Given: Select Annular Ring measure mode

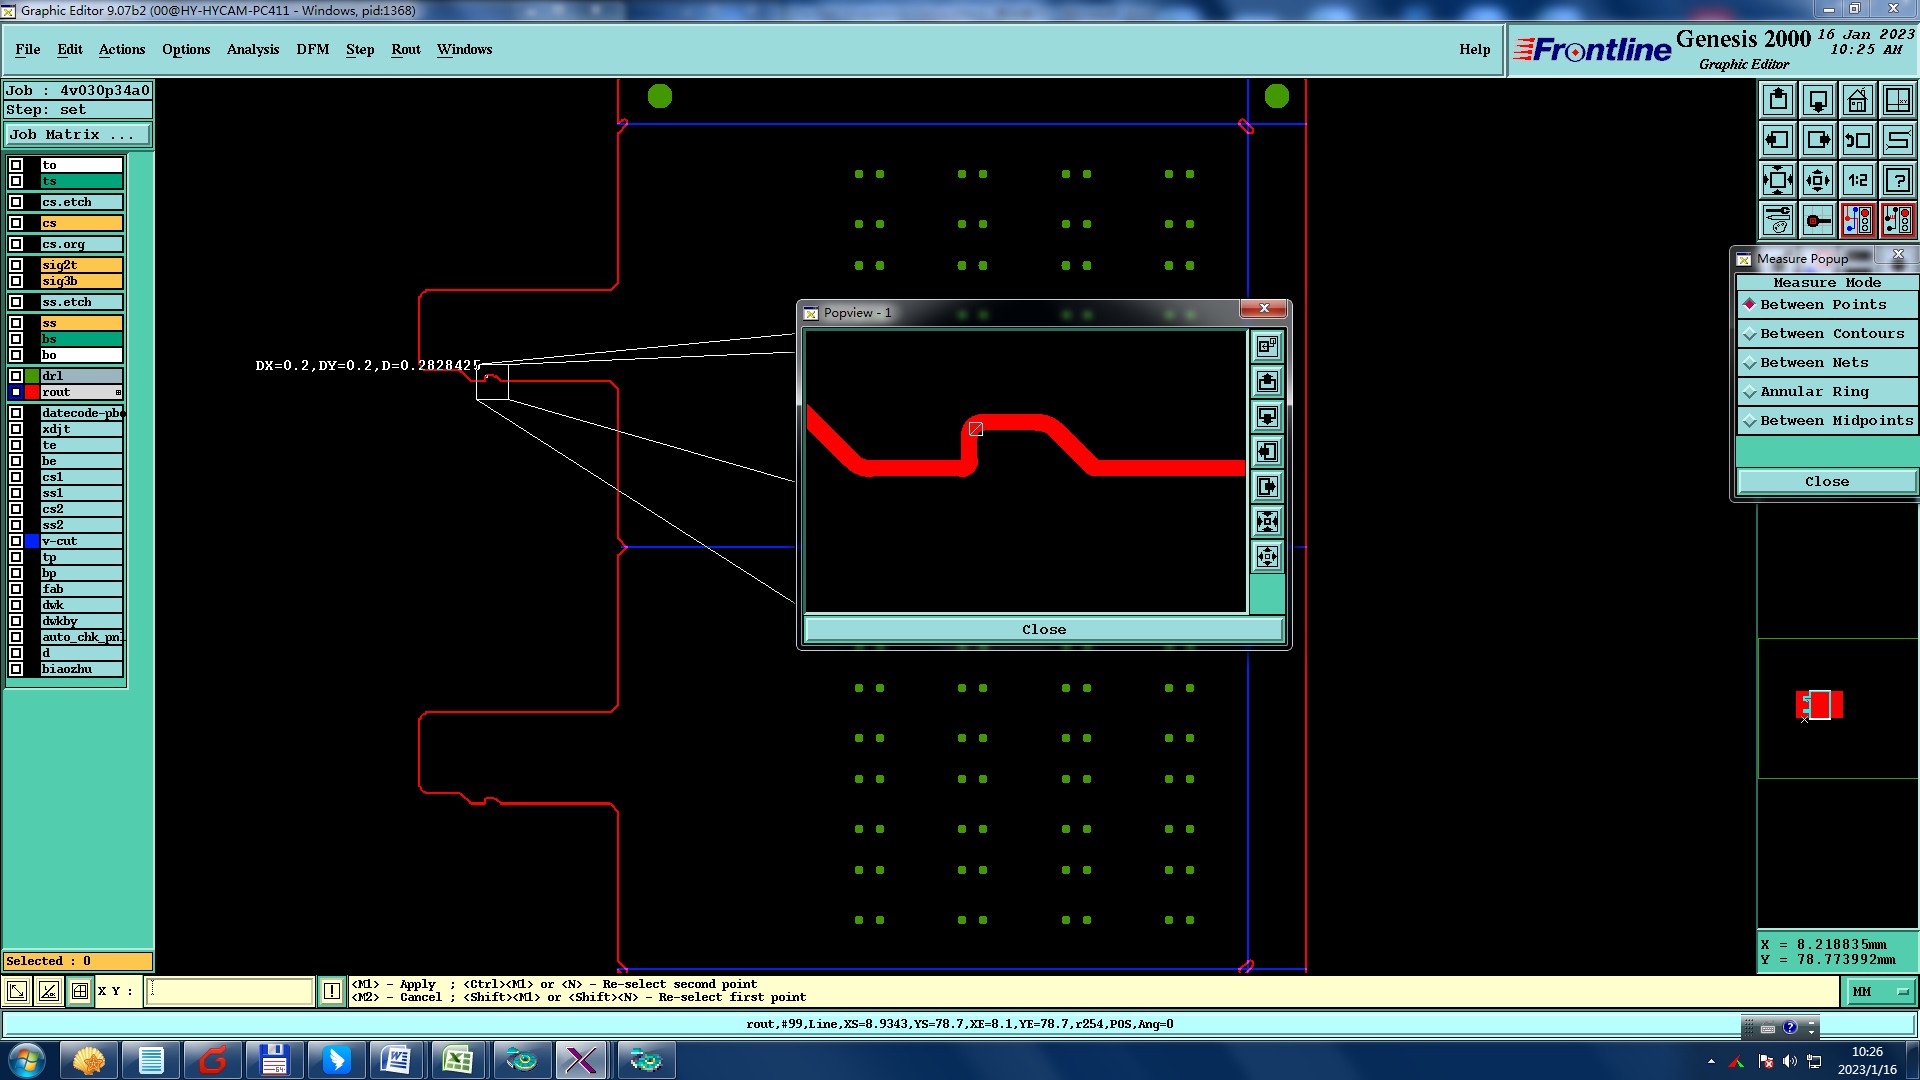Looking at the screenshot, I should coord(1813,391).
